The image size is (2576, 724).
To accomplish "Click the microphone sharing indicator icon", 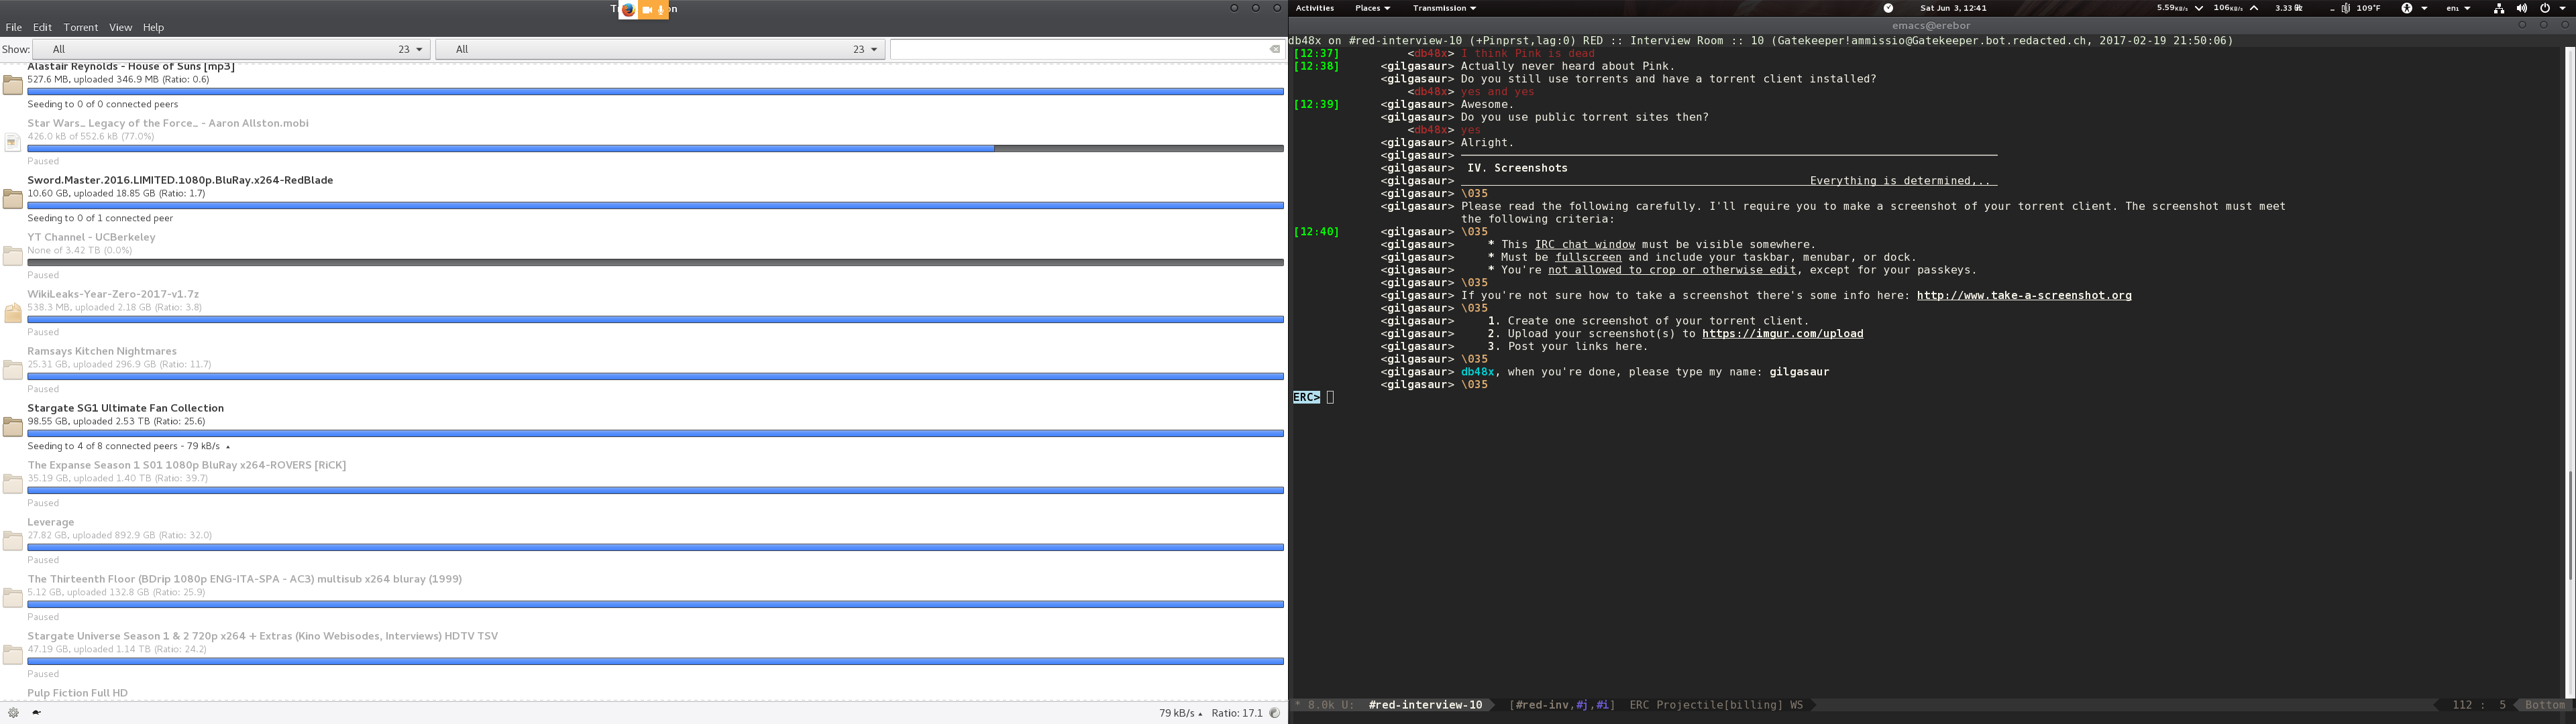I will click(x=661, y=9).
